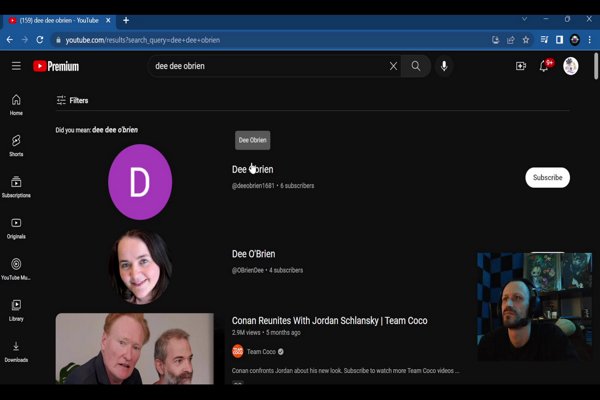The image size is (600, 400).
Task: Open the account avatar menu
Action: (571, 66)
